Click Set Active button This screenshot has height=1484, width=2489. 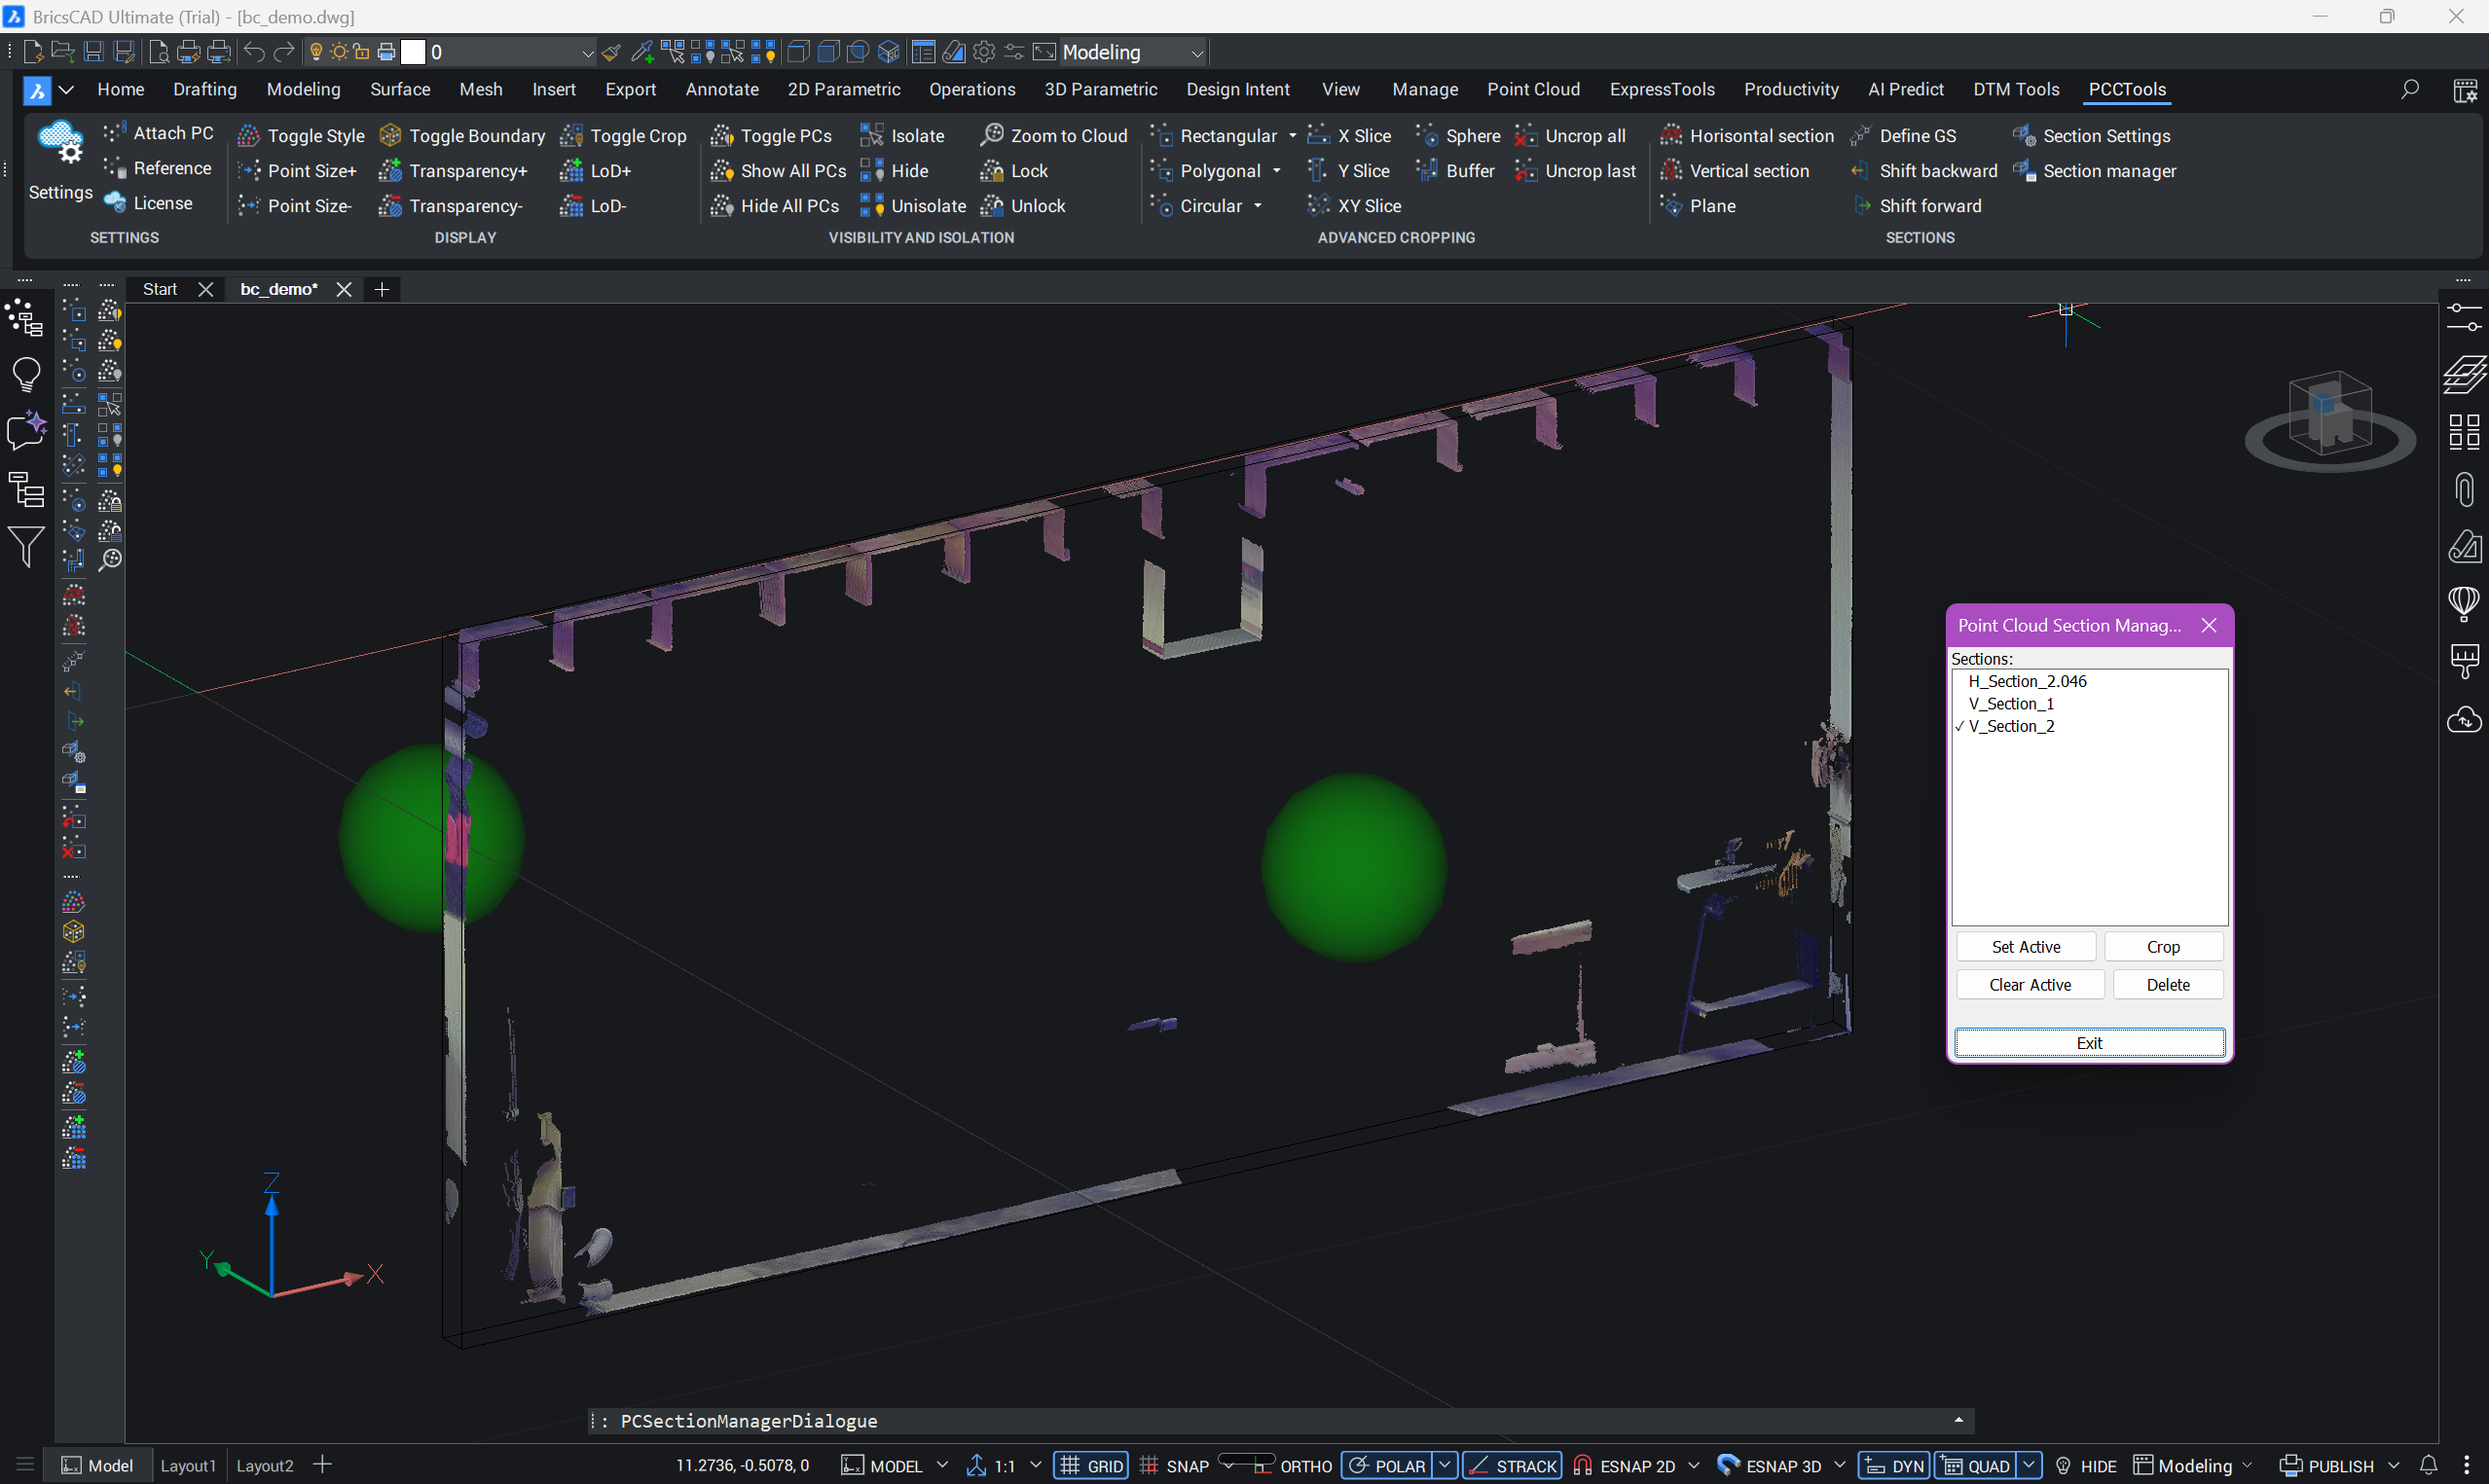(2025, 946)
